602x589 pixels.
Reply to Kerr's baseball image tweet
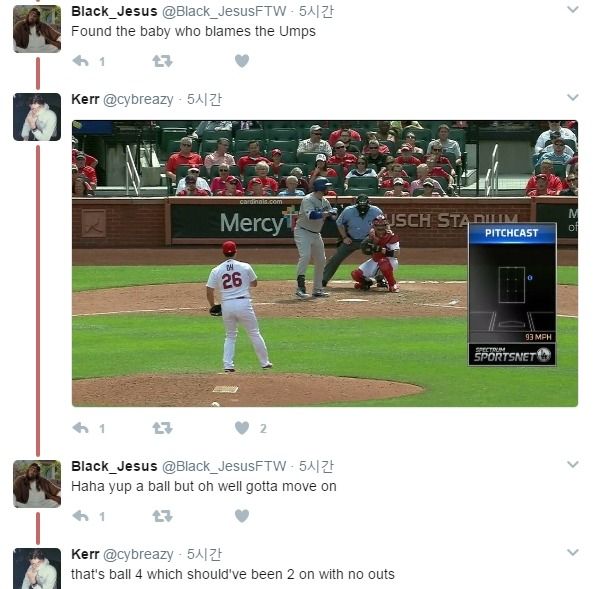(x=81, y=428)
